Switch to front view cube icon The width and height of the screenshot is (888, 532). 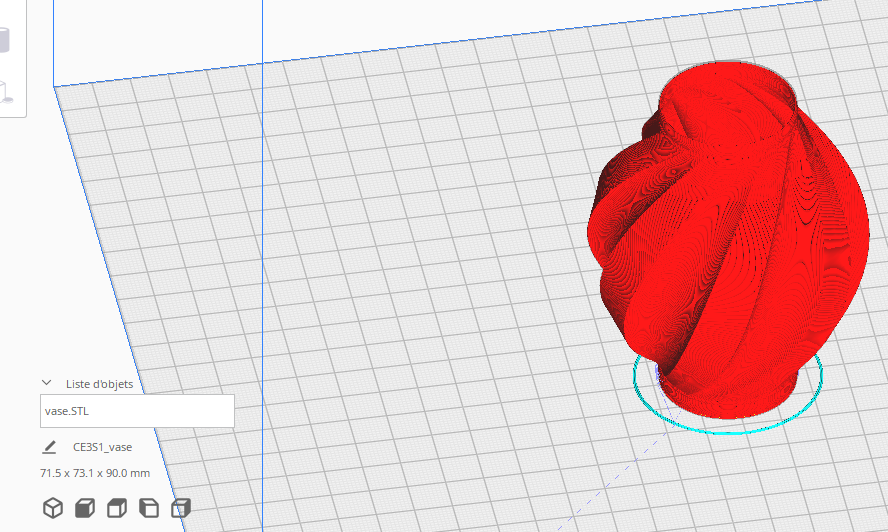pos(85,508)
